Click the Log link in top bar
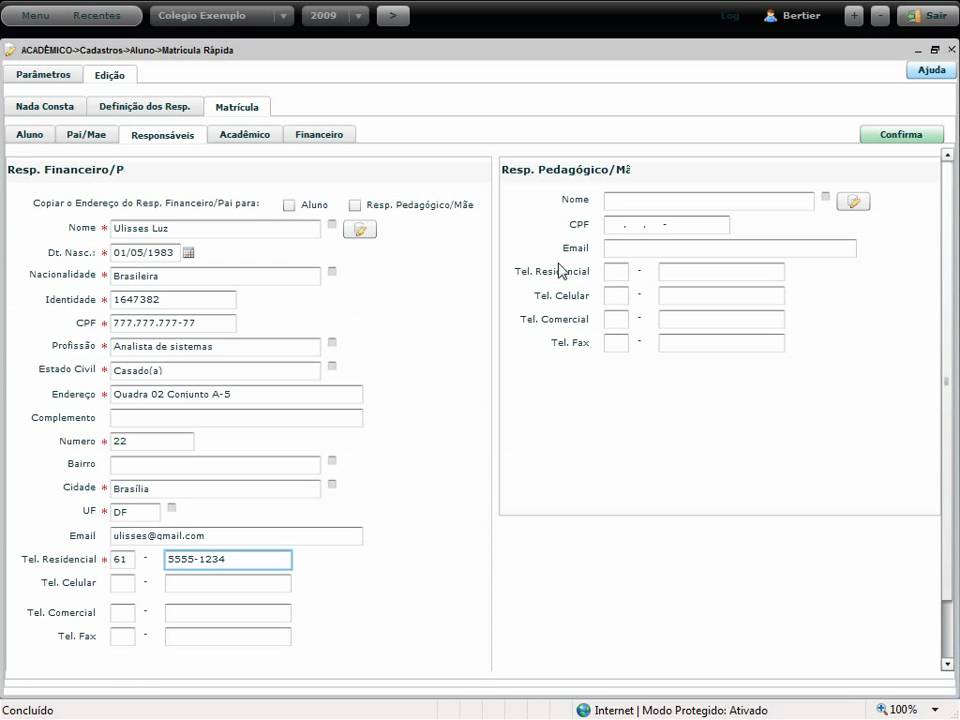 coord(730,16)
